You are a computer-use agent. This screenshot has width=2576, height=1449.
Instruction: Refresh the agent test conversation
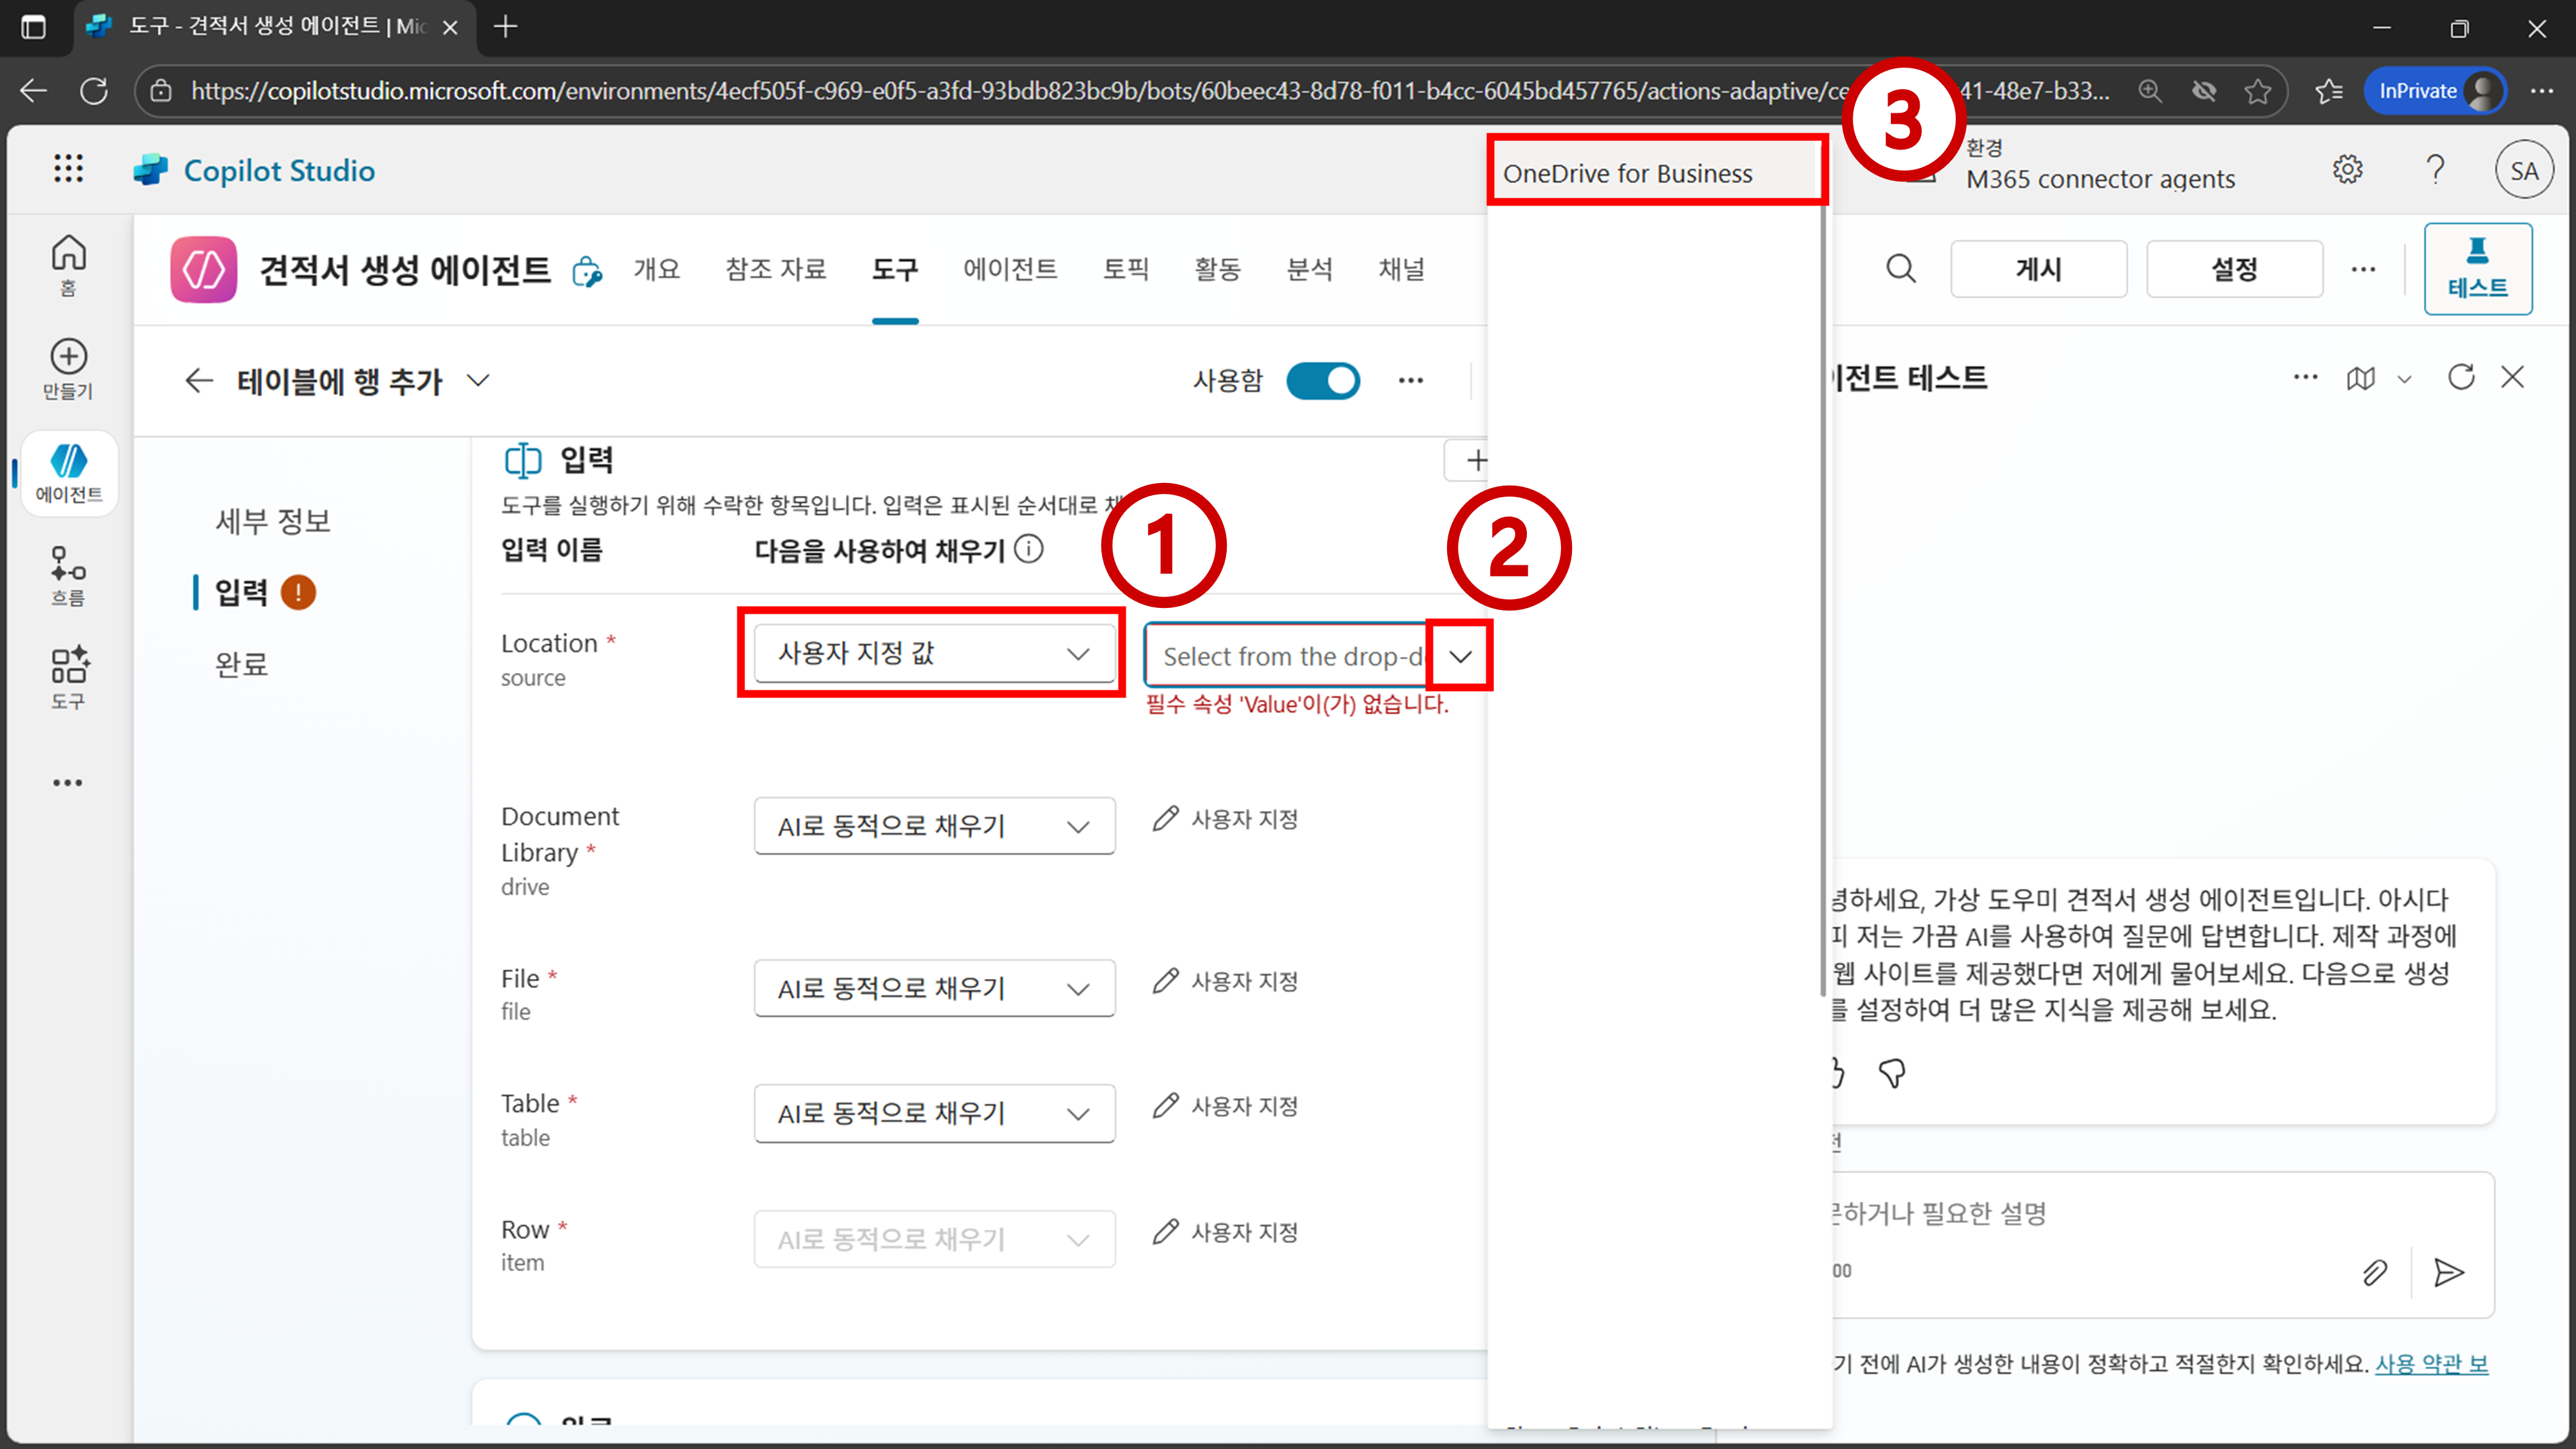[x=2461, y=377]
